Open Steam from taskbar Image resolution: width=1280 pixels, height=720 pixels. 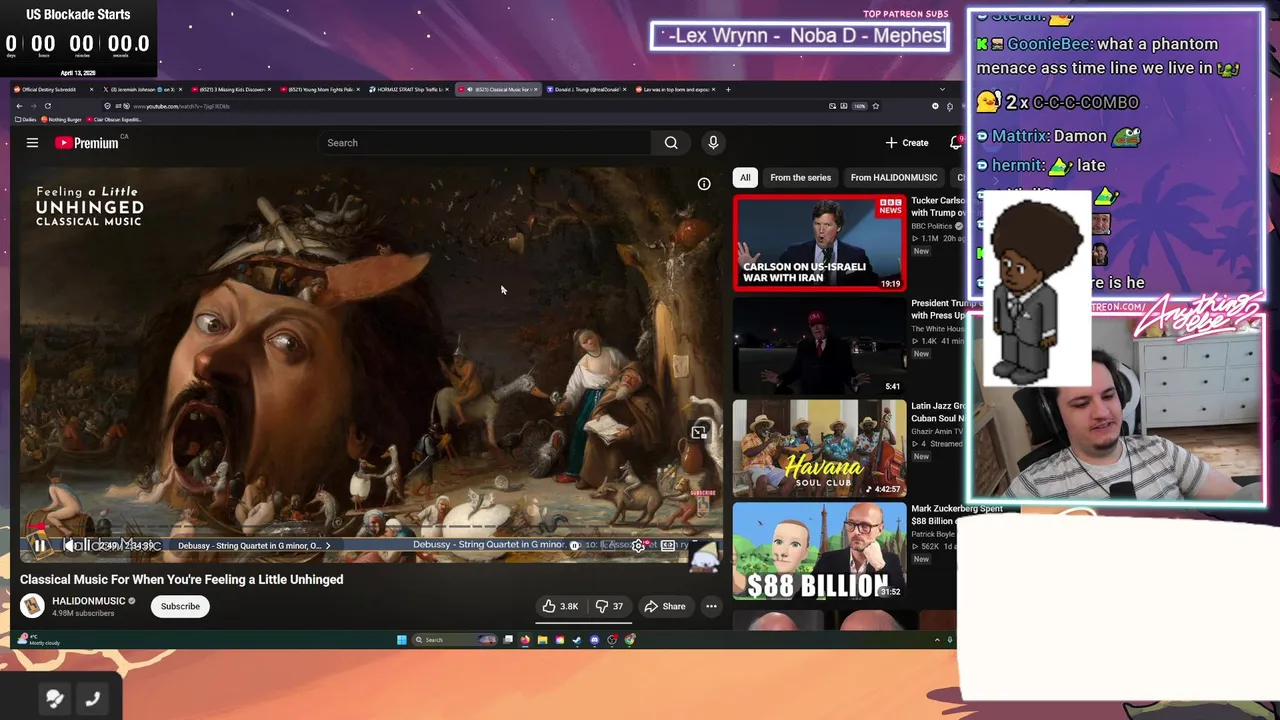click(577, 640)
